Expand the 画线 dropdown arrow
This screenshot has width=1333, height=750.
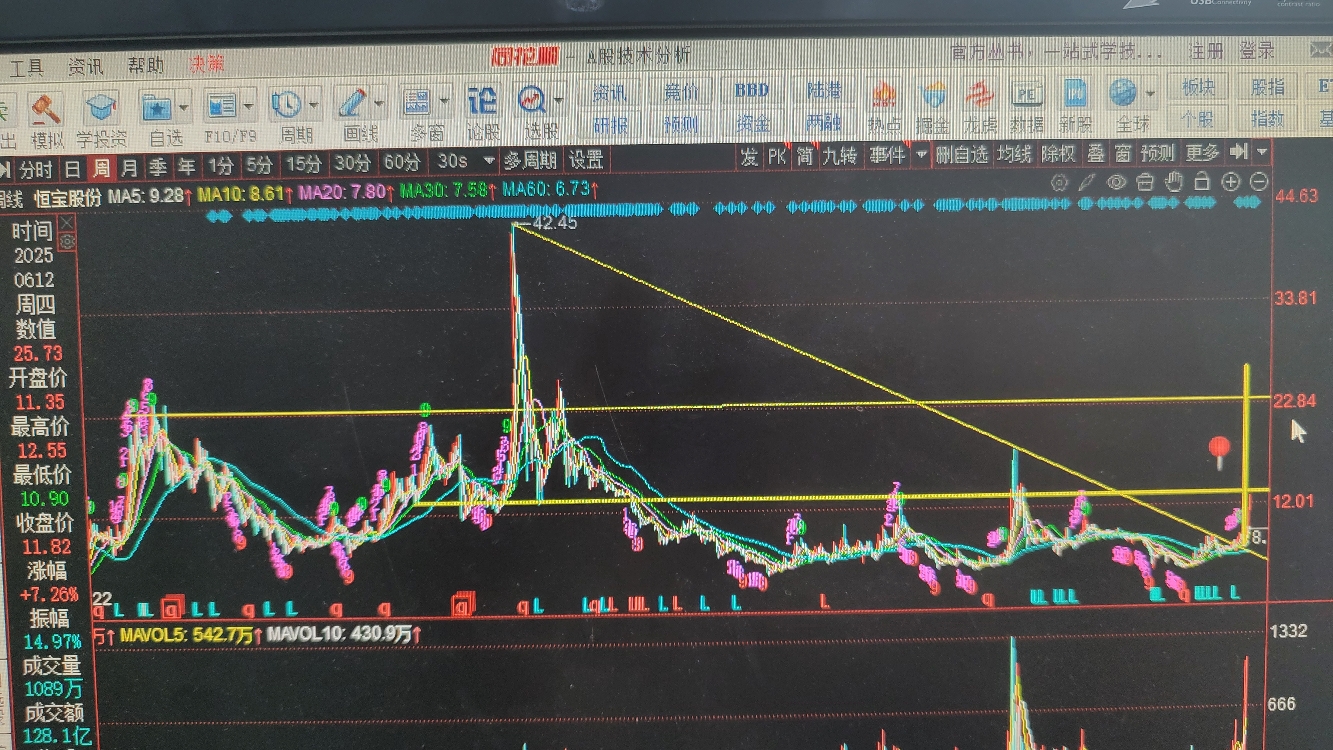click(x=379, y=102)
